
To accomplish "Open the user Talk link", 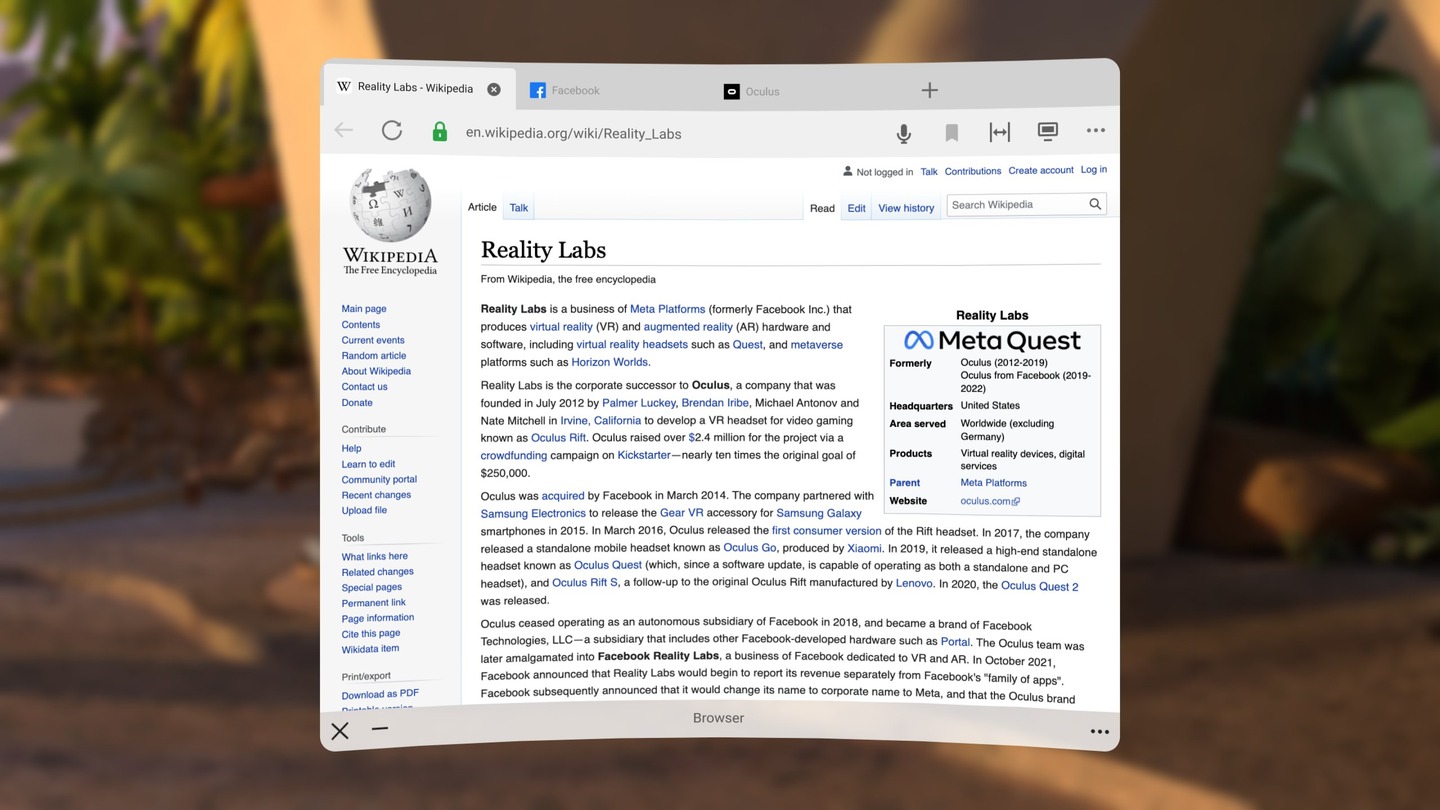I will [x=929, y=172].
